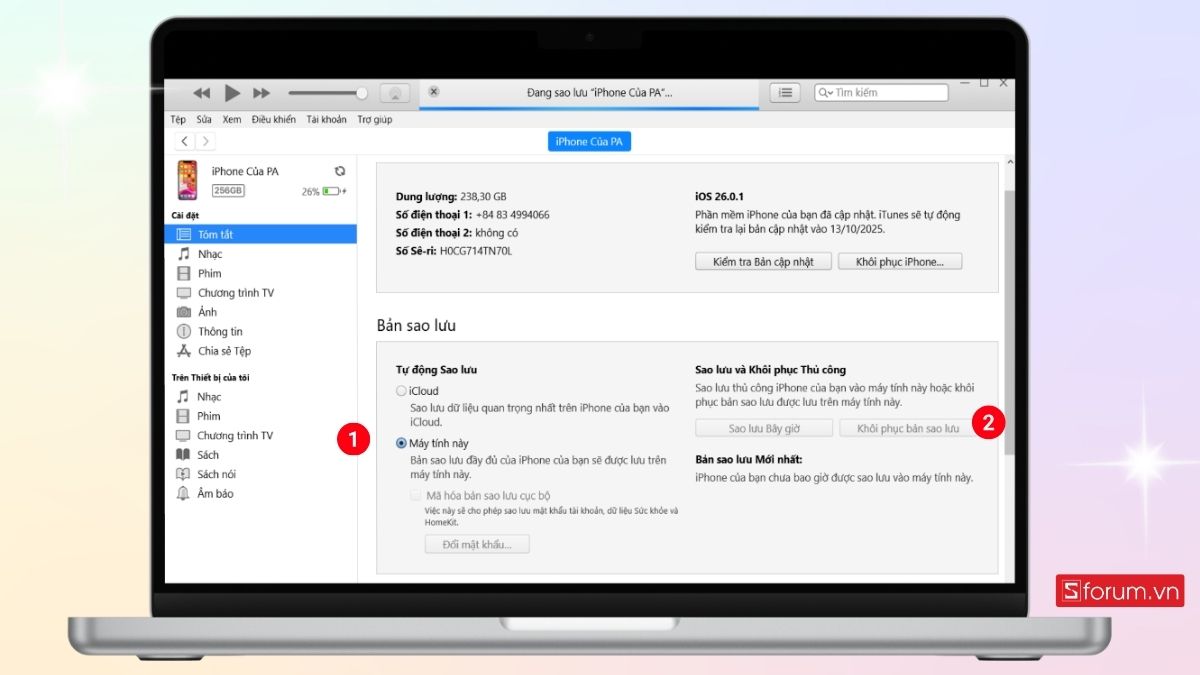
Task: Go back with the left chevron
Action: tap(185, 142)
